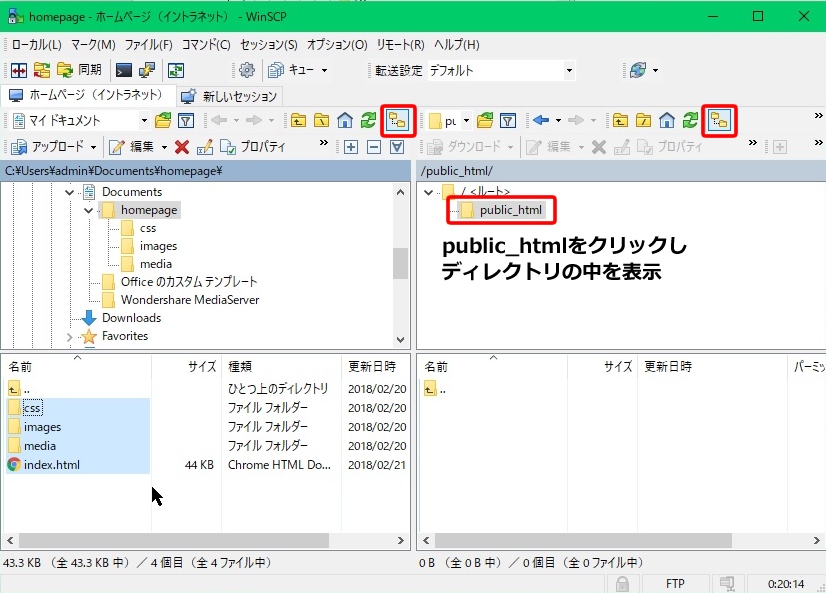The image size is (826, 593).
Task: Click the status bar lock icon
Action: pyautogui.click(x=622, y=584)
